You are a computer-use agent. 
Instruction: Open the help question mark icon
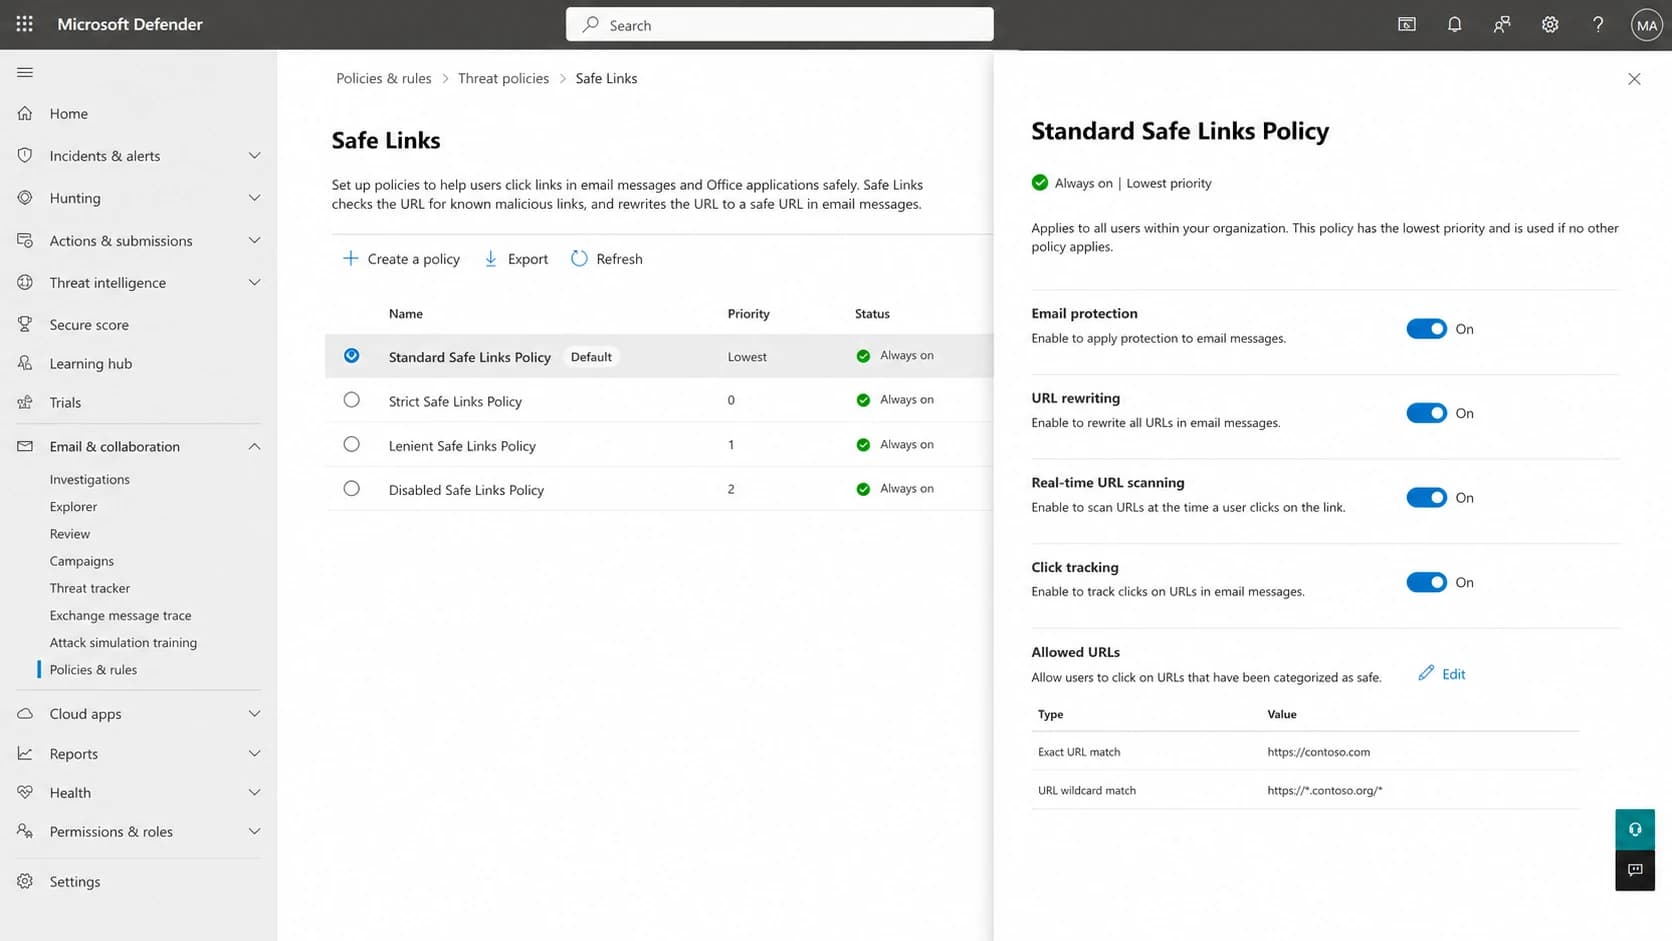1598,24
